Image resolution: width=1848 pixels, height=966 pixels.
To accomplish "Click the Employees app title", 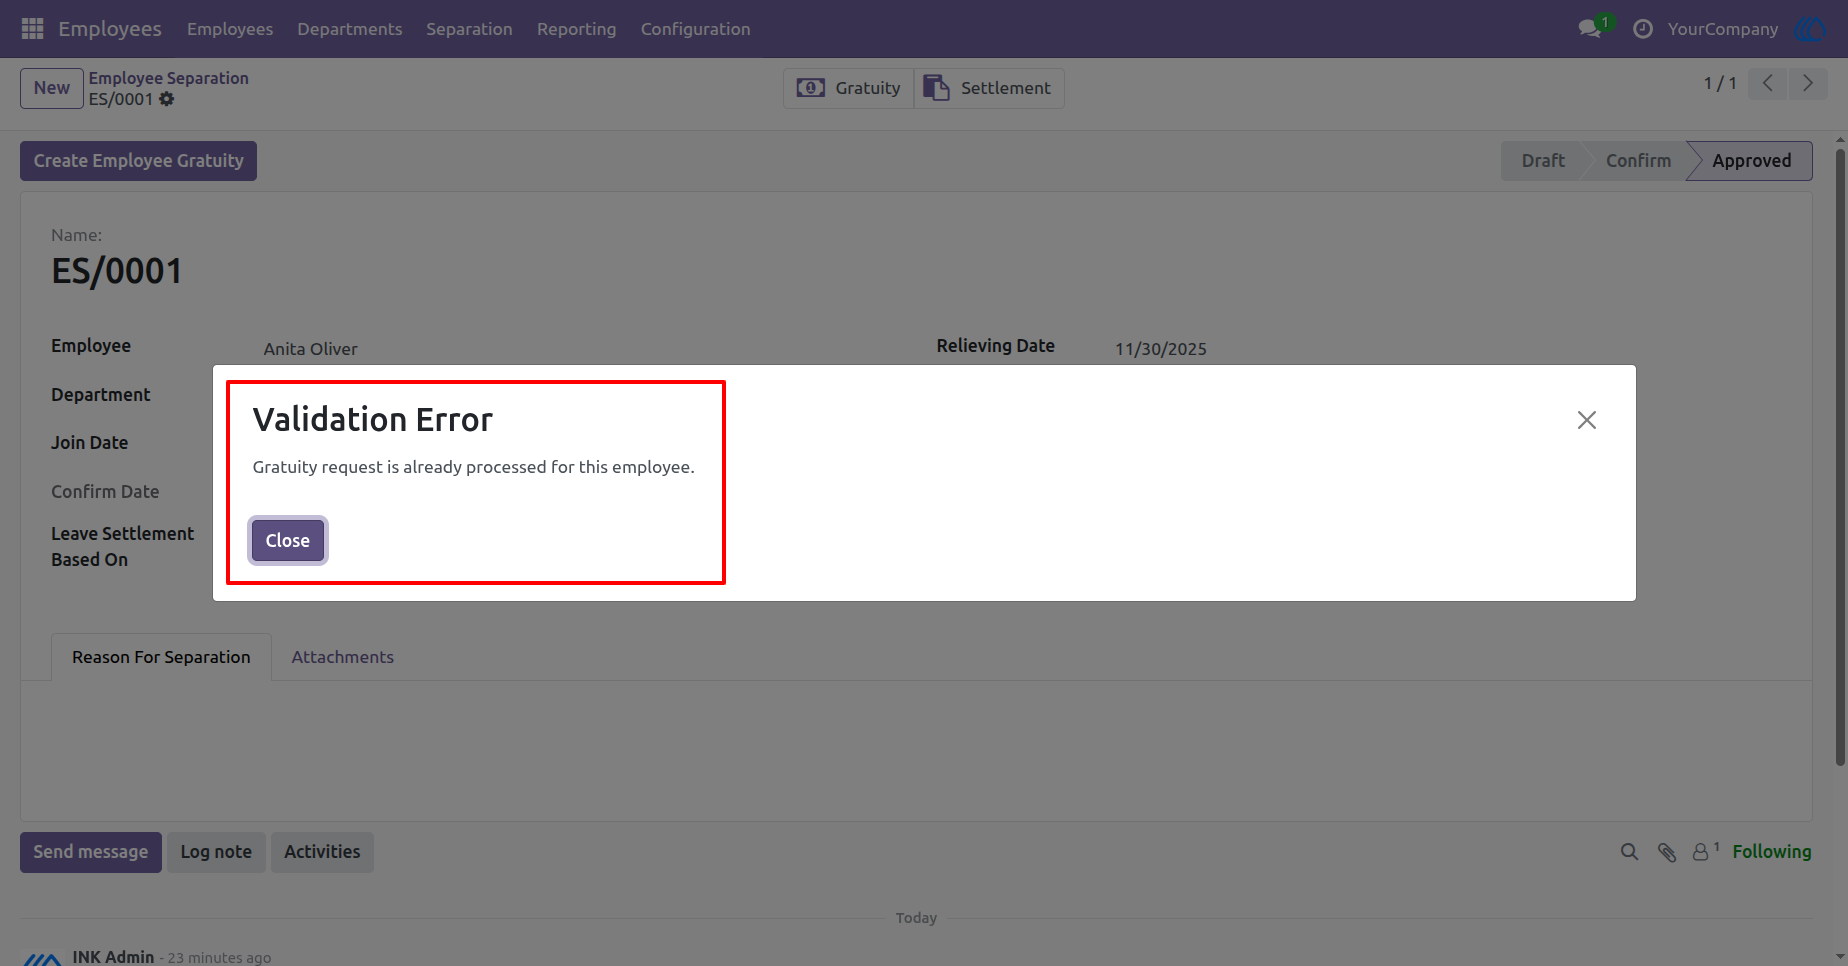I will click(x=110, y=29).
